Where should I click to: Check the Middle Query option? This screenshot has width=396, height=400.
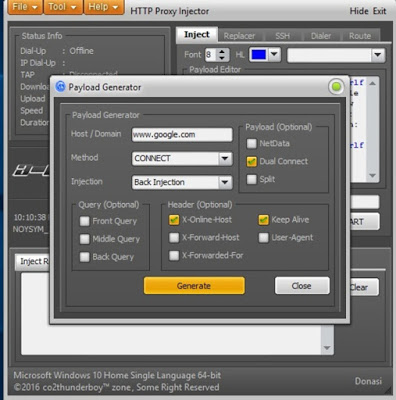point(85,239)
